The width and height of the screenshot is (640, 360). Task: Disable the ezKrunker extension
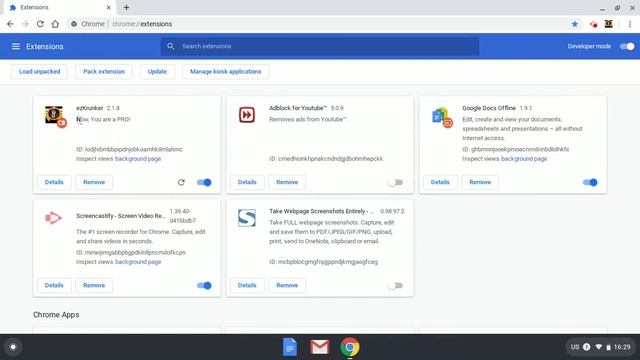coord(204,182)
